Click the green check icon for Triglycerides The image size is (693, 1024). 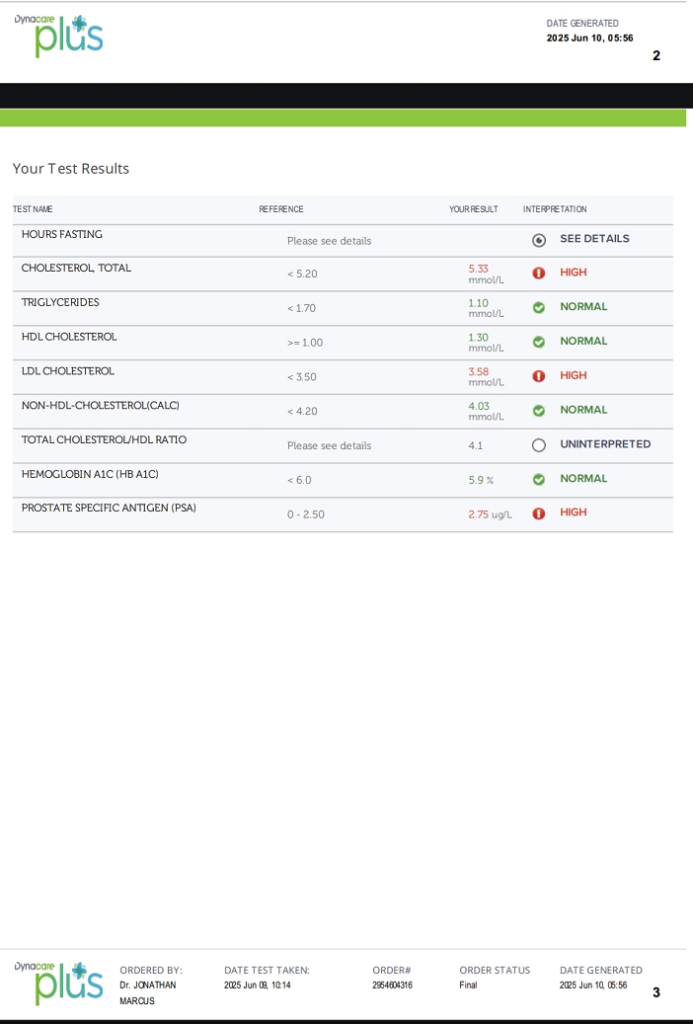point(539,308)
